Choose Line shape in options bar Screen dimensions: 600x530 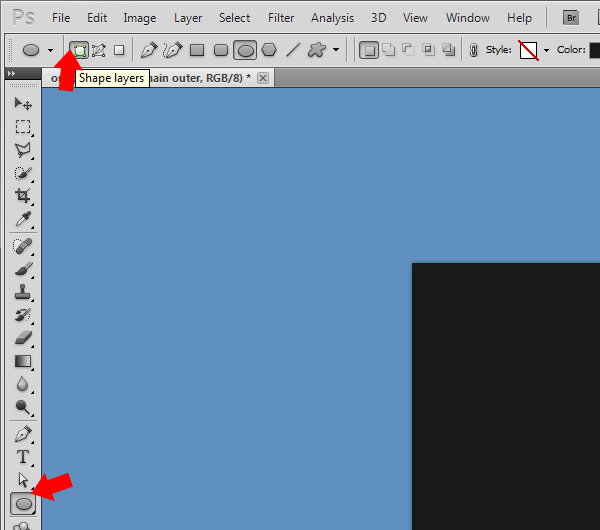pyautogui.click(x=293, y=50)
